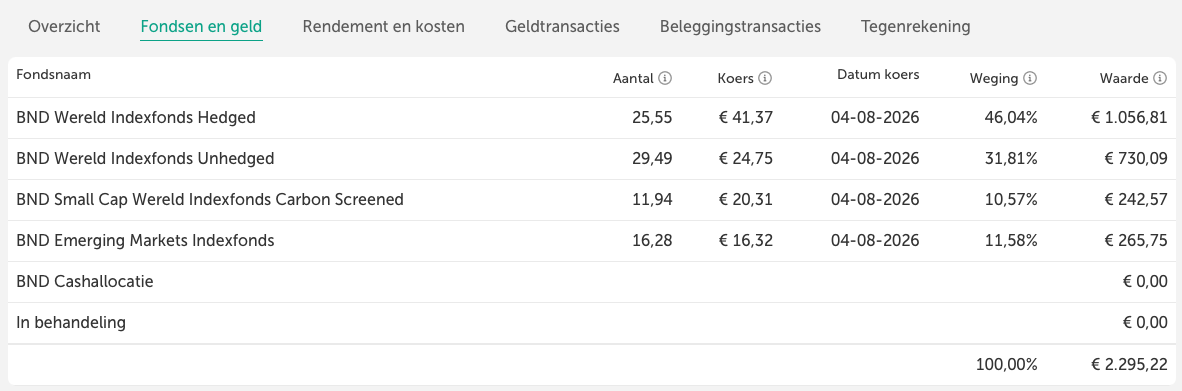The width and height of the screenshot is (1182, 391).
Task: Click the € 1.056,81 value in the Hedged row
Action: point(1129,118)
